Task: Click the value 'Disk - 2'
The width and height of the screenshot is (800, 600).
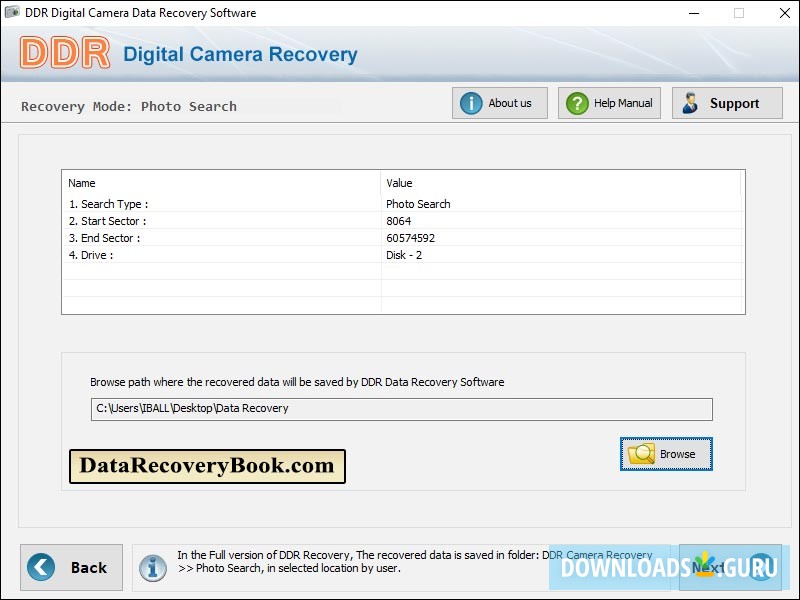Action: pos(404,255)
